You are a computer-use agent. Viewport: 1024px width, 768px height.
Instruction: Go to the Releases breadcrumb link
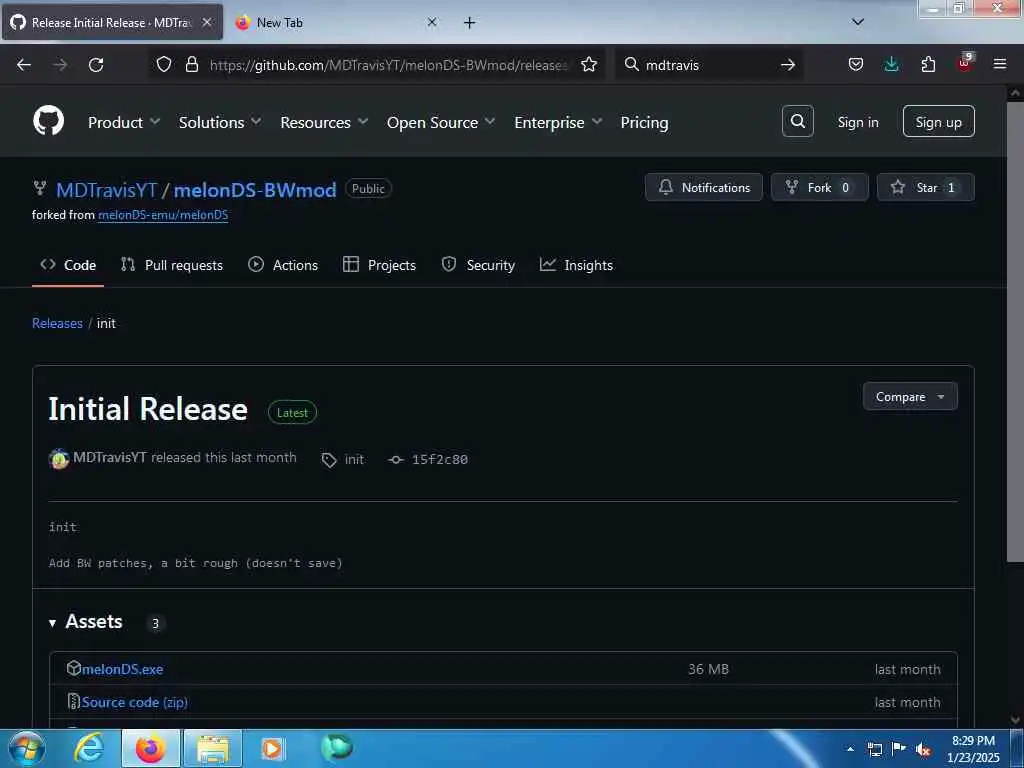click(x=57, y=323)
